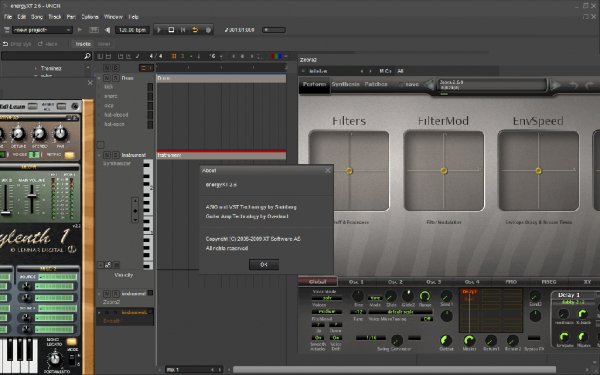The image size is (600, 375).
Task: Click the Swing Generator knob
Action: point(397,340)
